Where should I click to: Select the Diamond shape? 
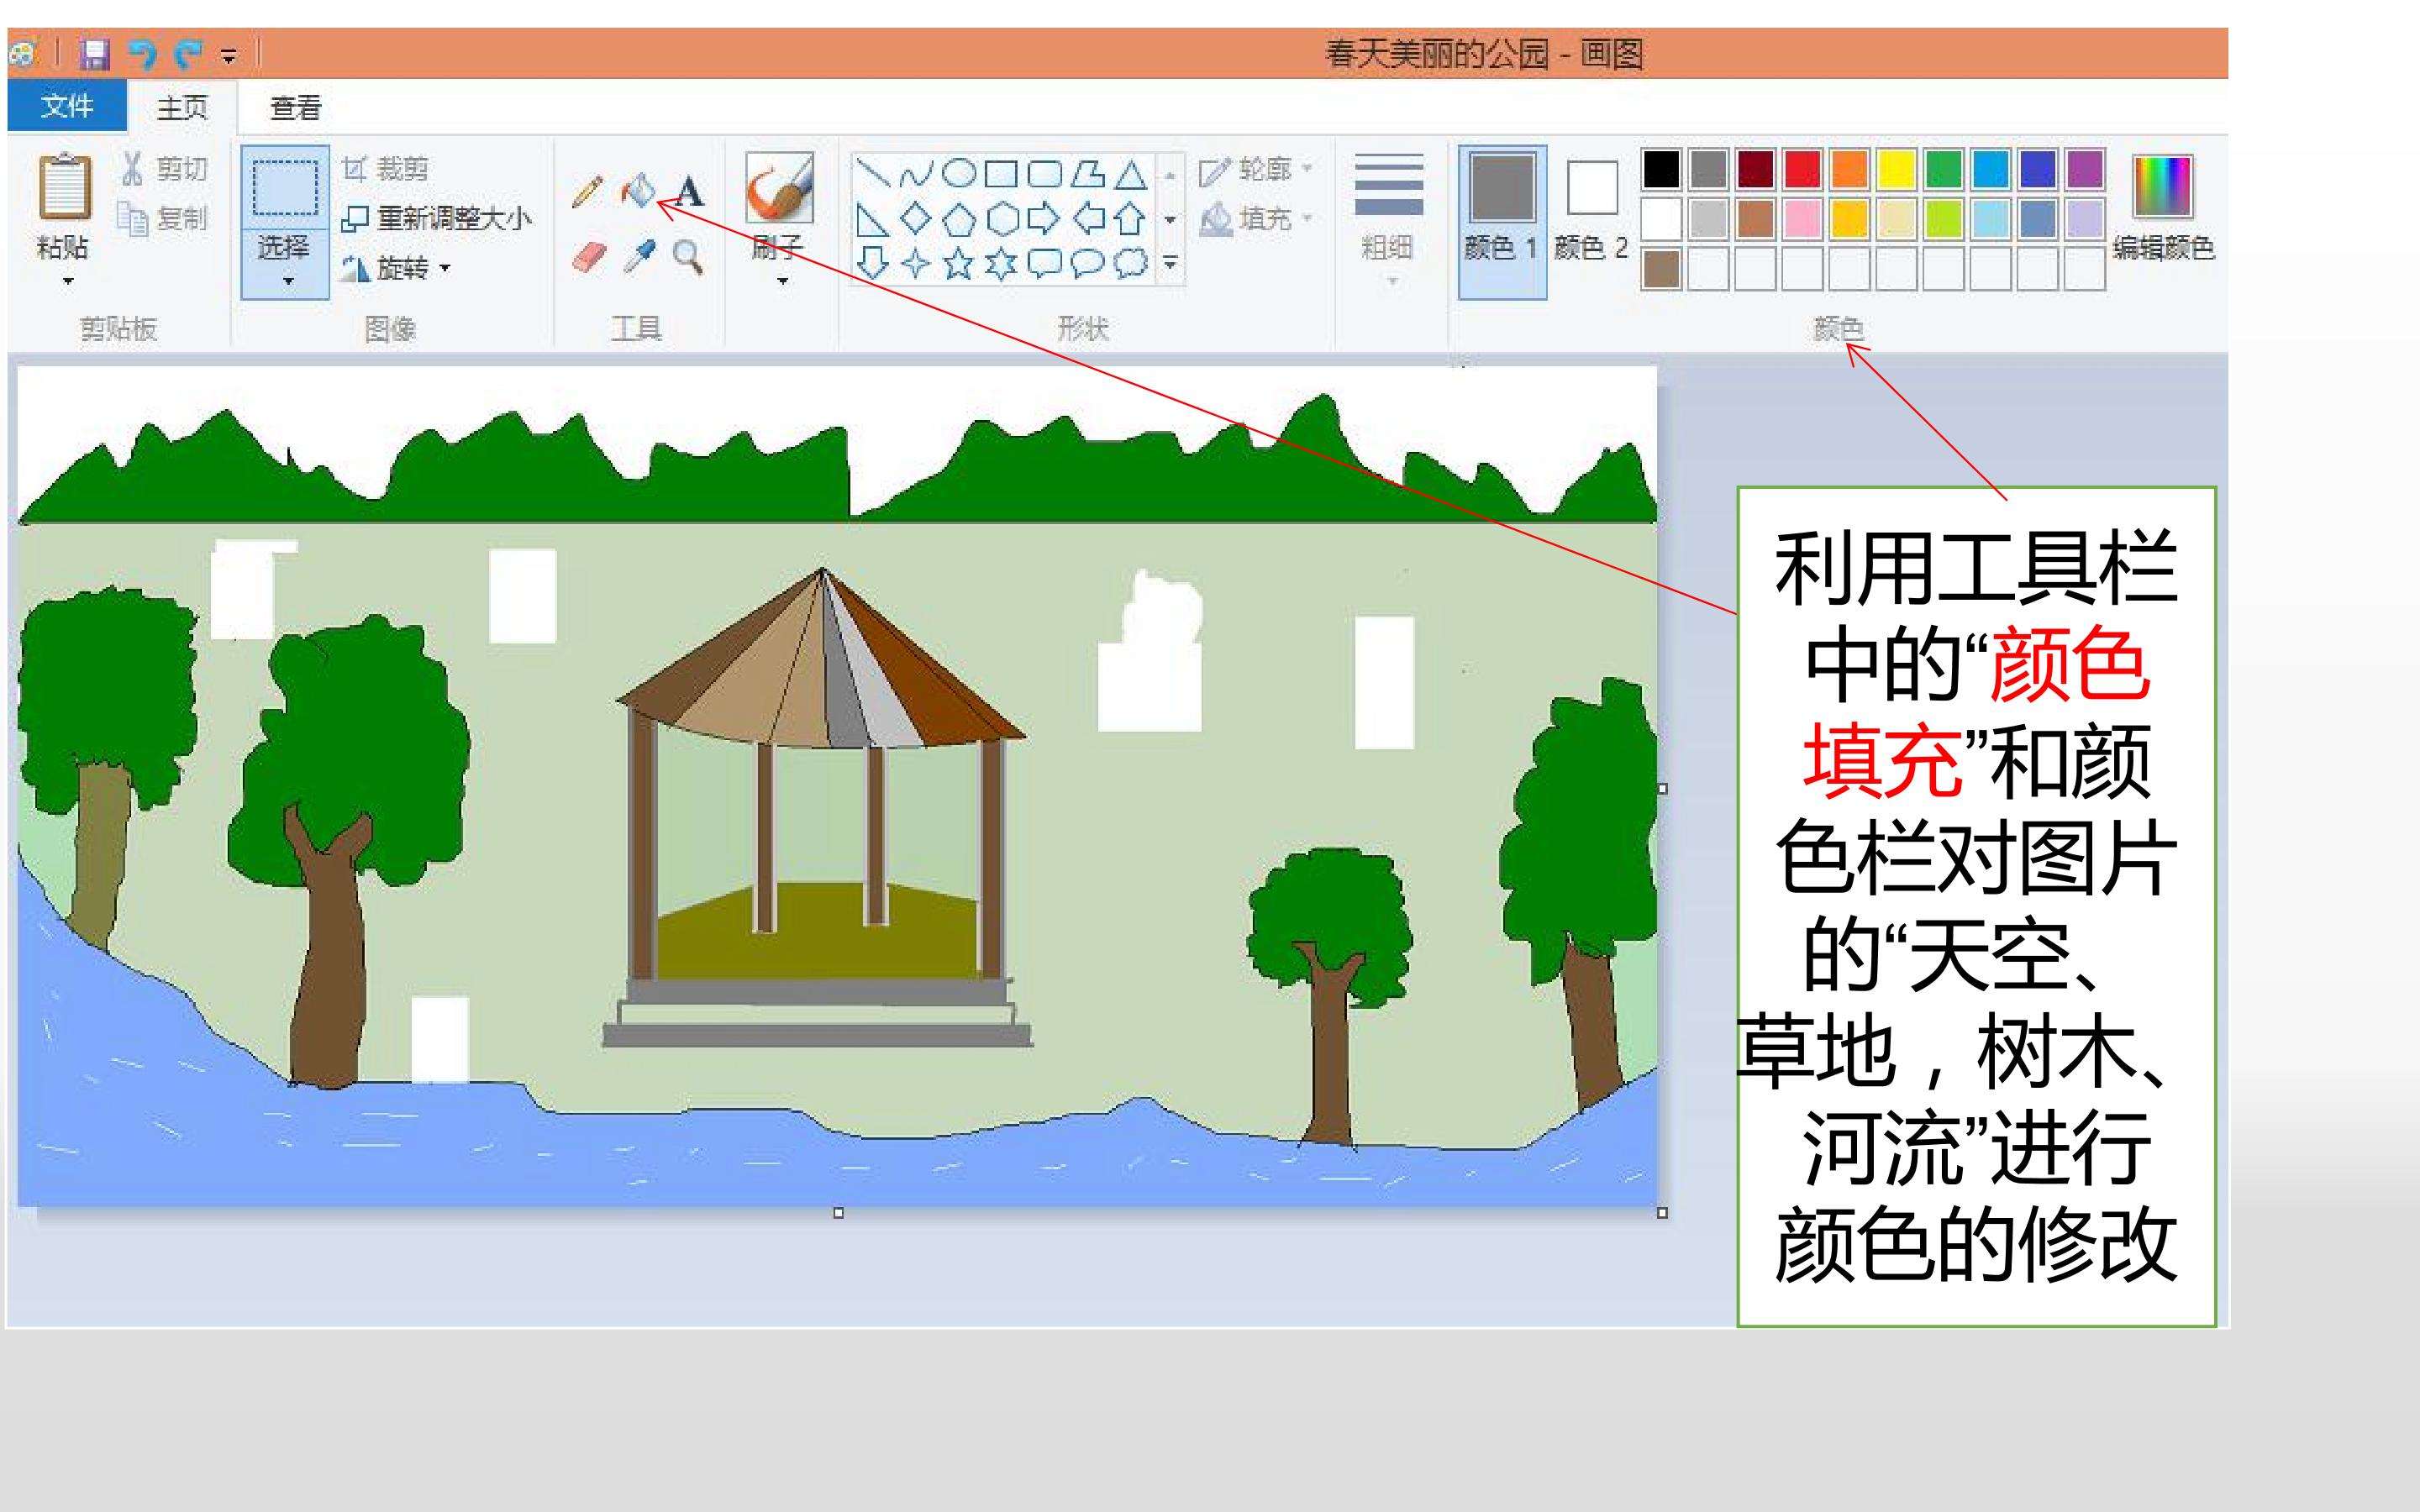pyautogui.click(x=916, y=218)
